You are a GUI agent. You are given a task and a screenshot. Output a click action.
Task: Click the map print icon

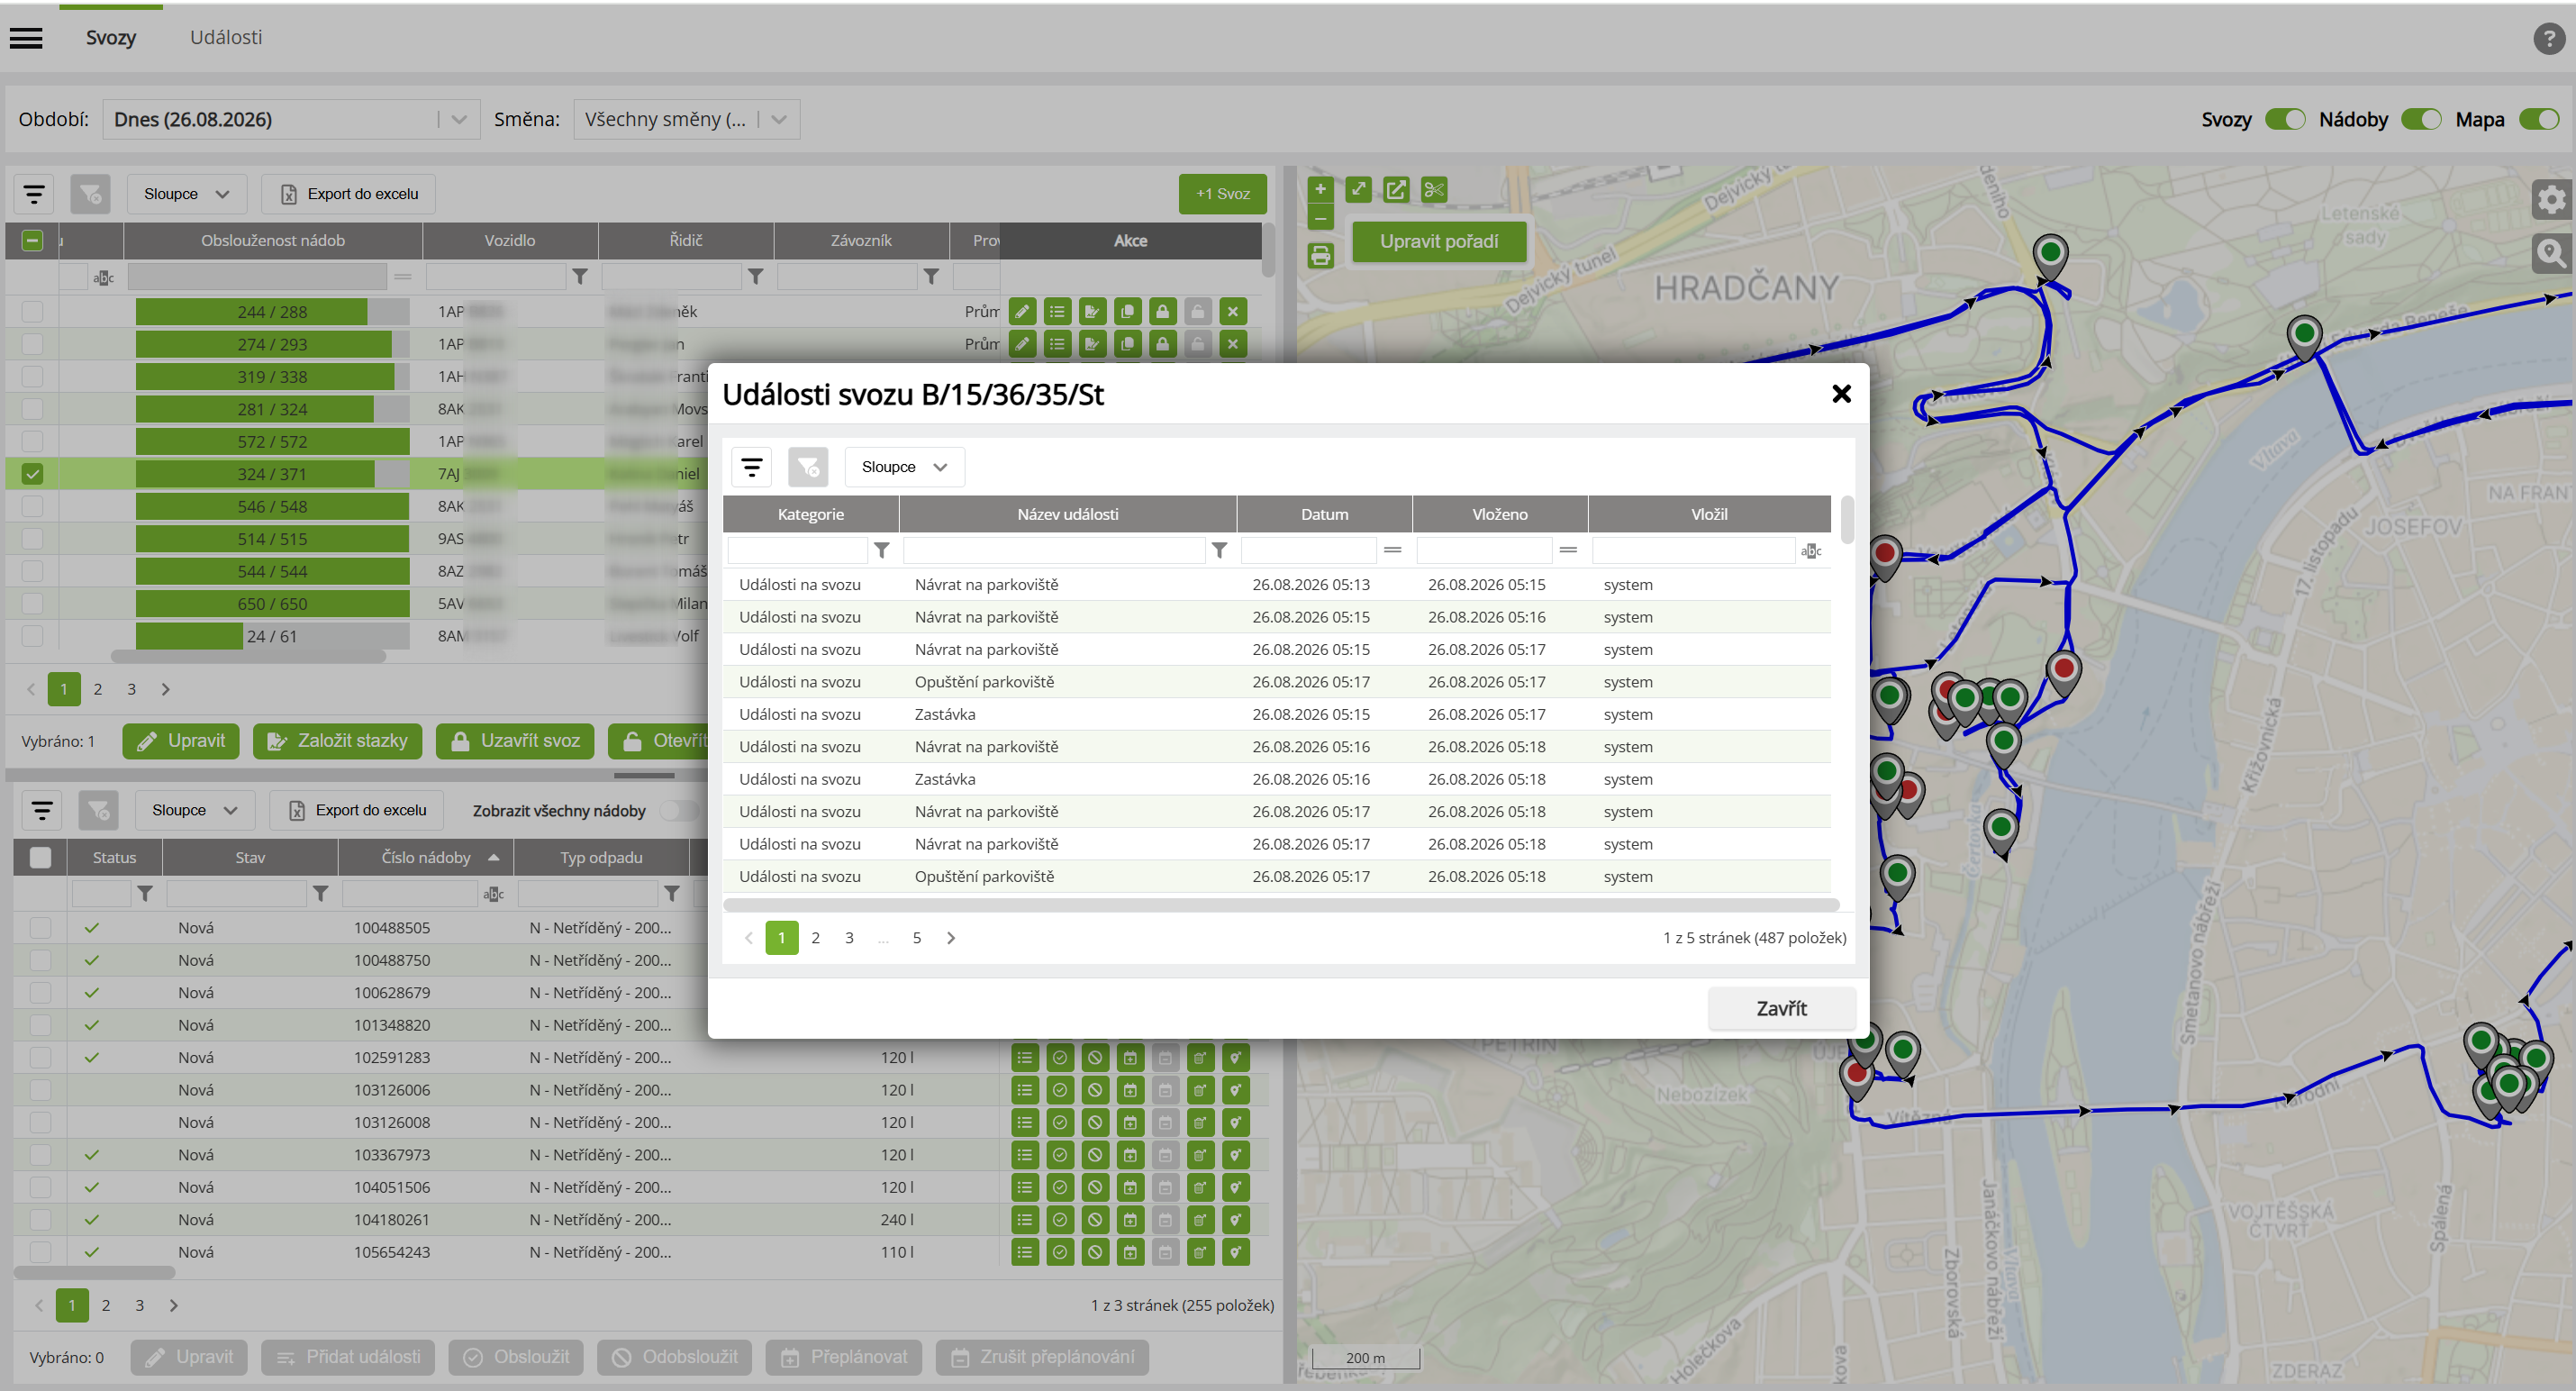(x=1320, y=256)
